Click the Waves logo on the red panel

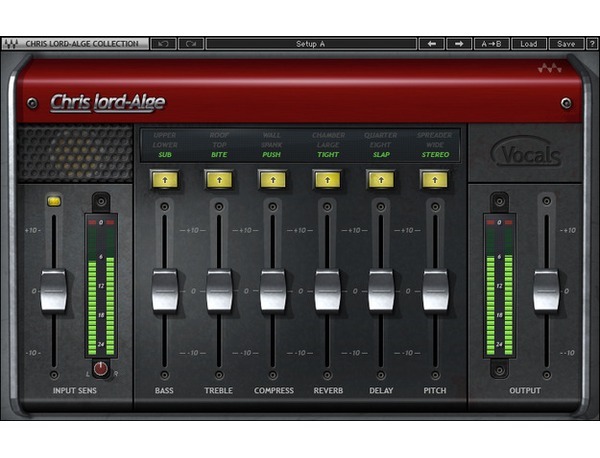pos(550,68)
